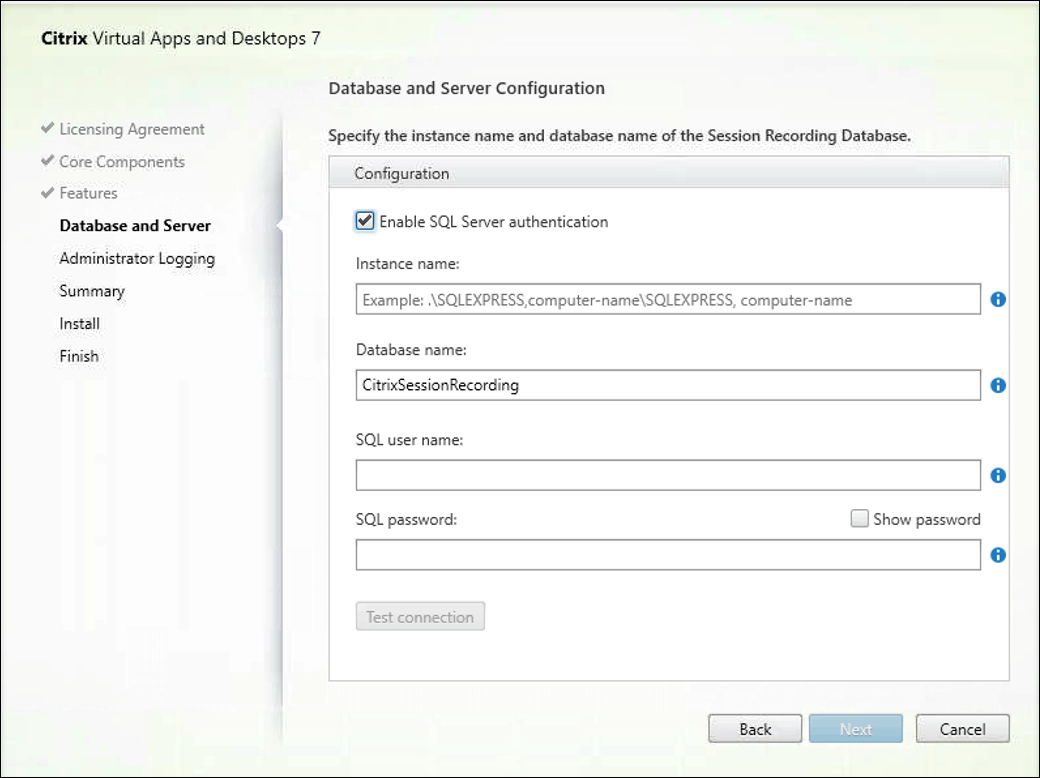1040x778 pixels.
Task: Click the SQL user name input box
Action: coord(668,475)
